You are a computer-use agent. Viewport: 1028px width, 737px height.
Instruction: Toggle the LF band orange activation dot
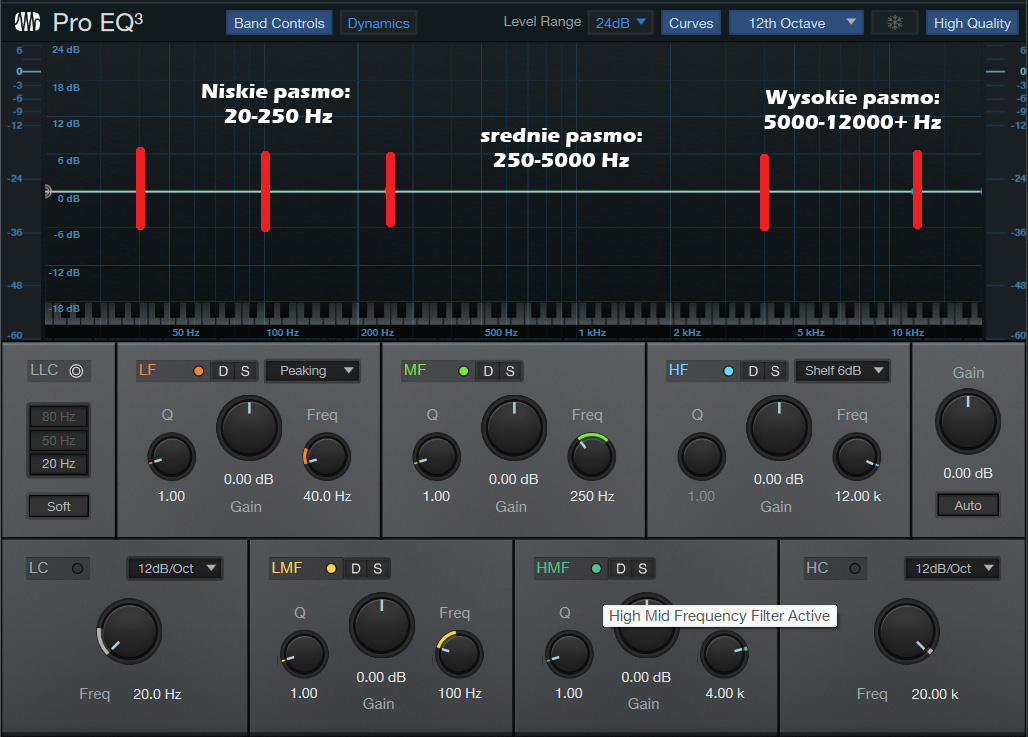198,371
